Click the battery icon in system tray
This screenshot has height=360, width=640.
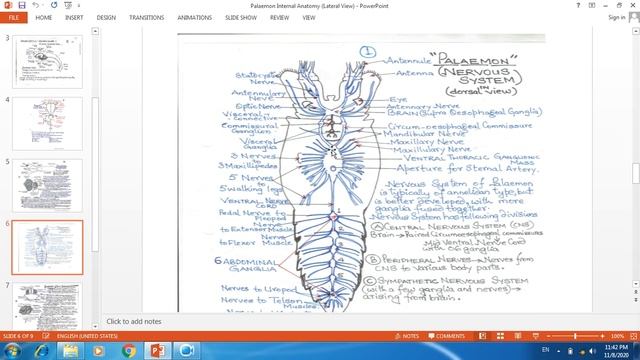570,351
